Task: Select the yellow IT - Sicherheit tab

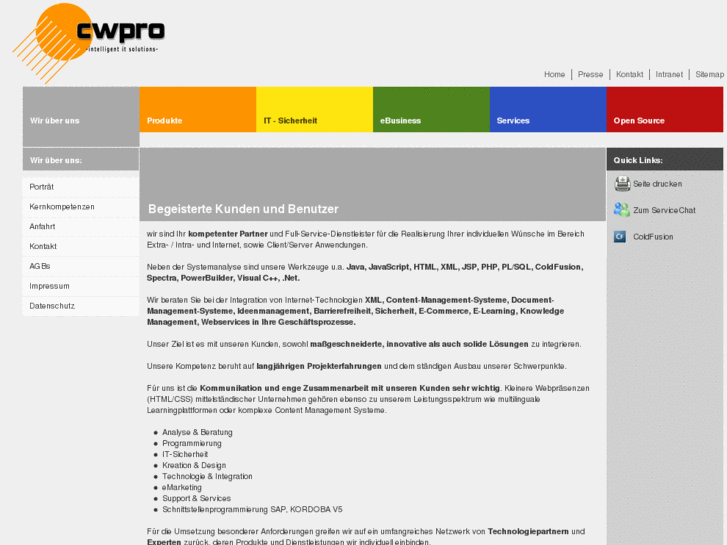Action: click(x=314, y=109)
